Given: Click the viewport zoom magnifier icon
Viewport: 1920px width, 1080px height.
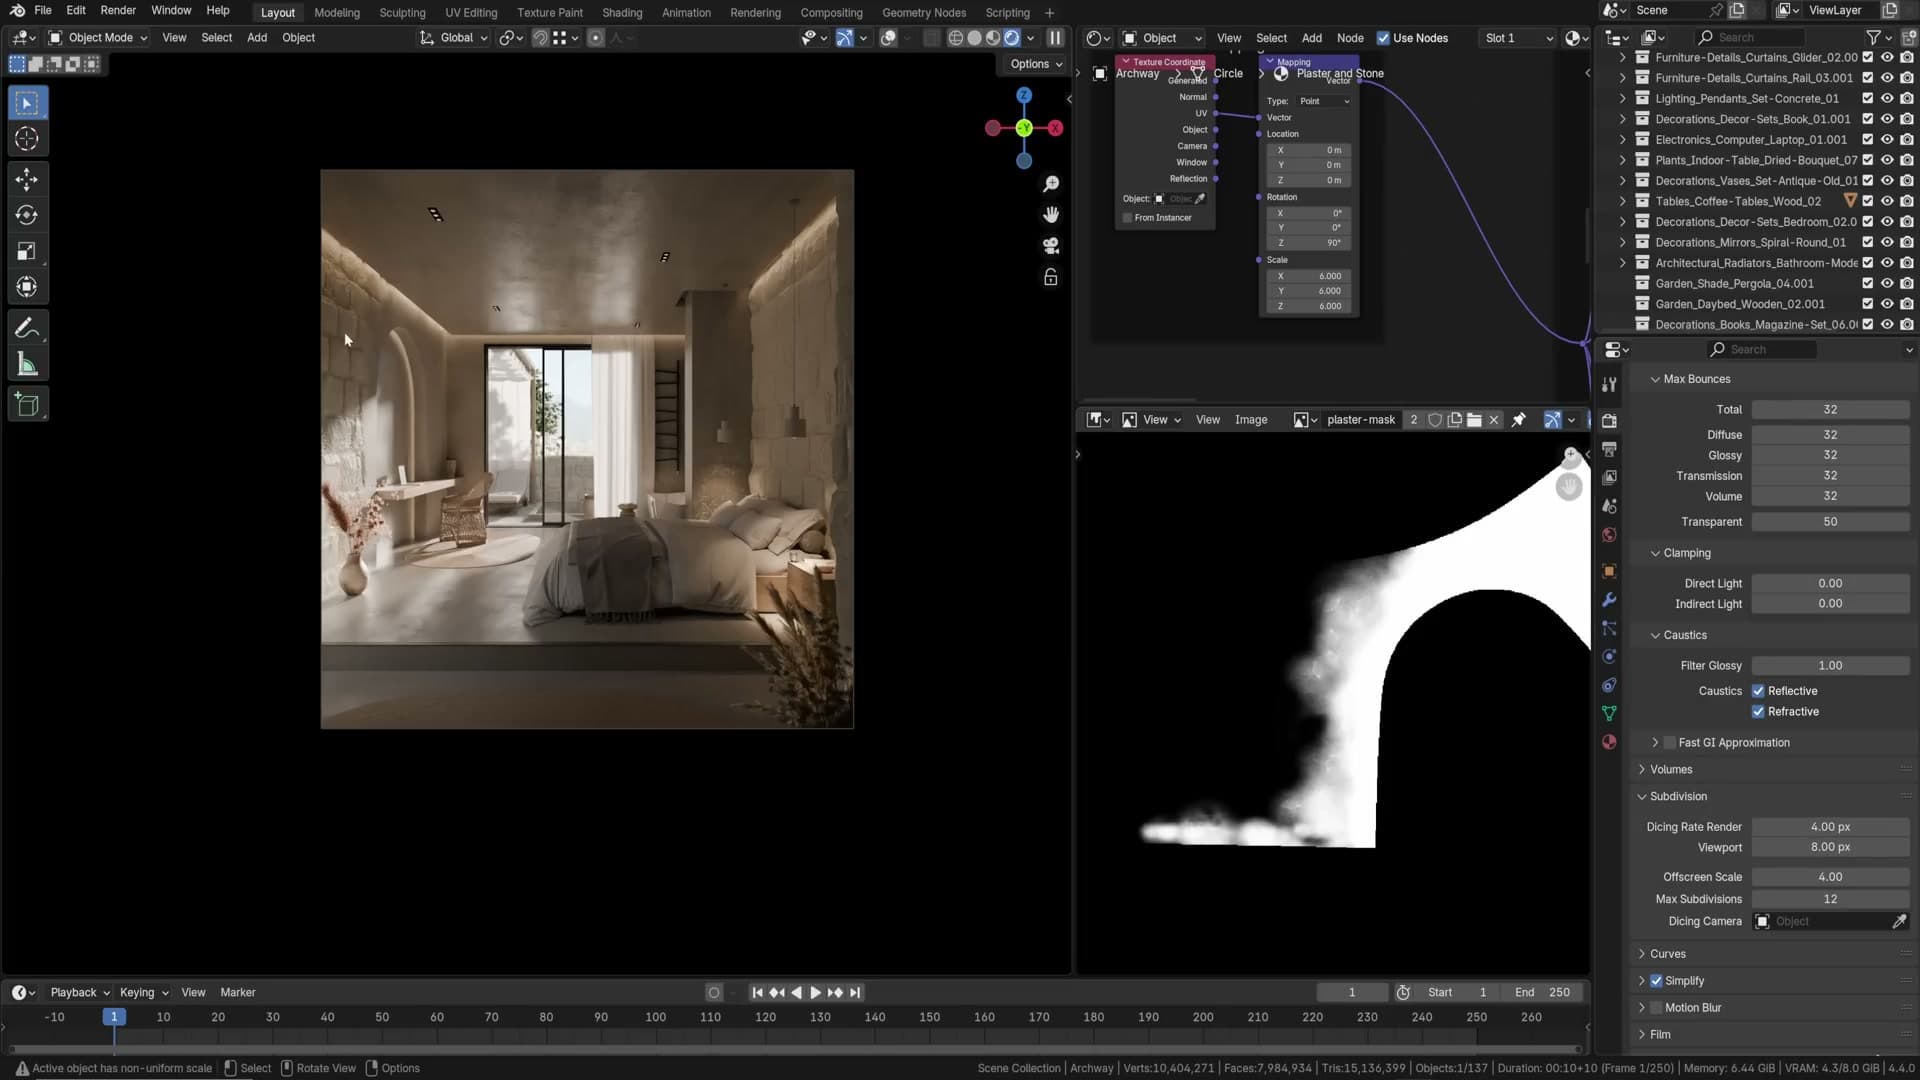Looking at the screenshot, I should point(1051,184).
